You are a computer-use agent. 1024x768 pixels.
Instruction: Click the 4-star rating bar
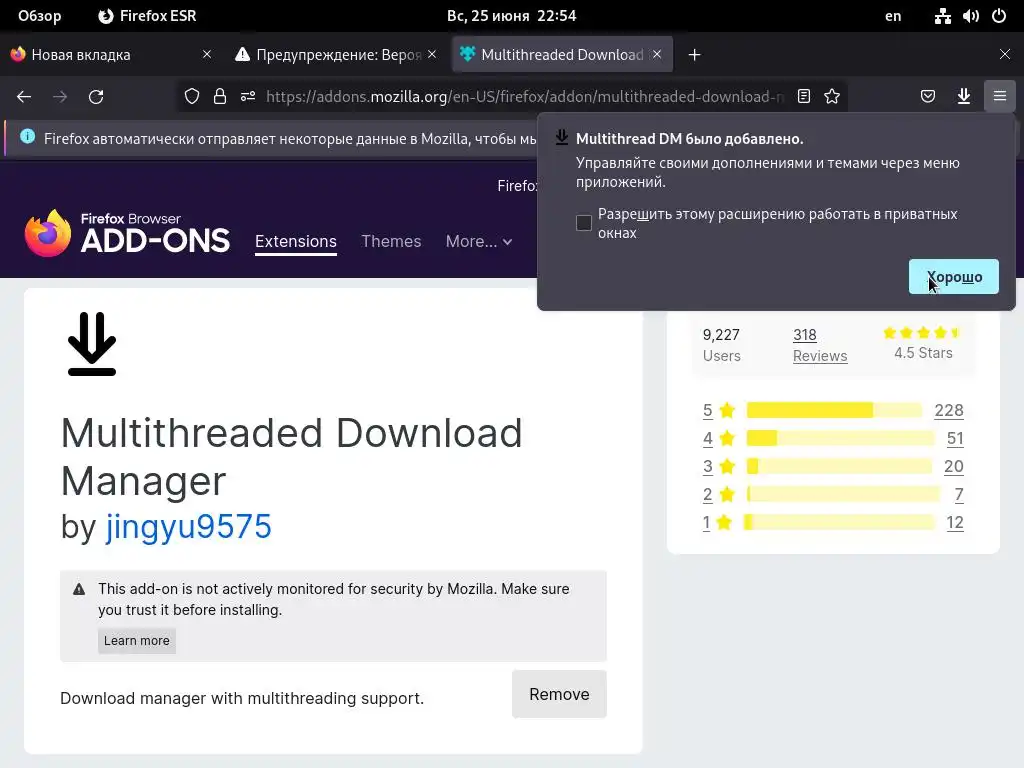coord(840,438)
